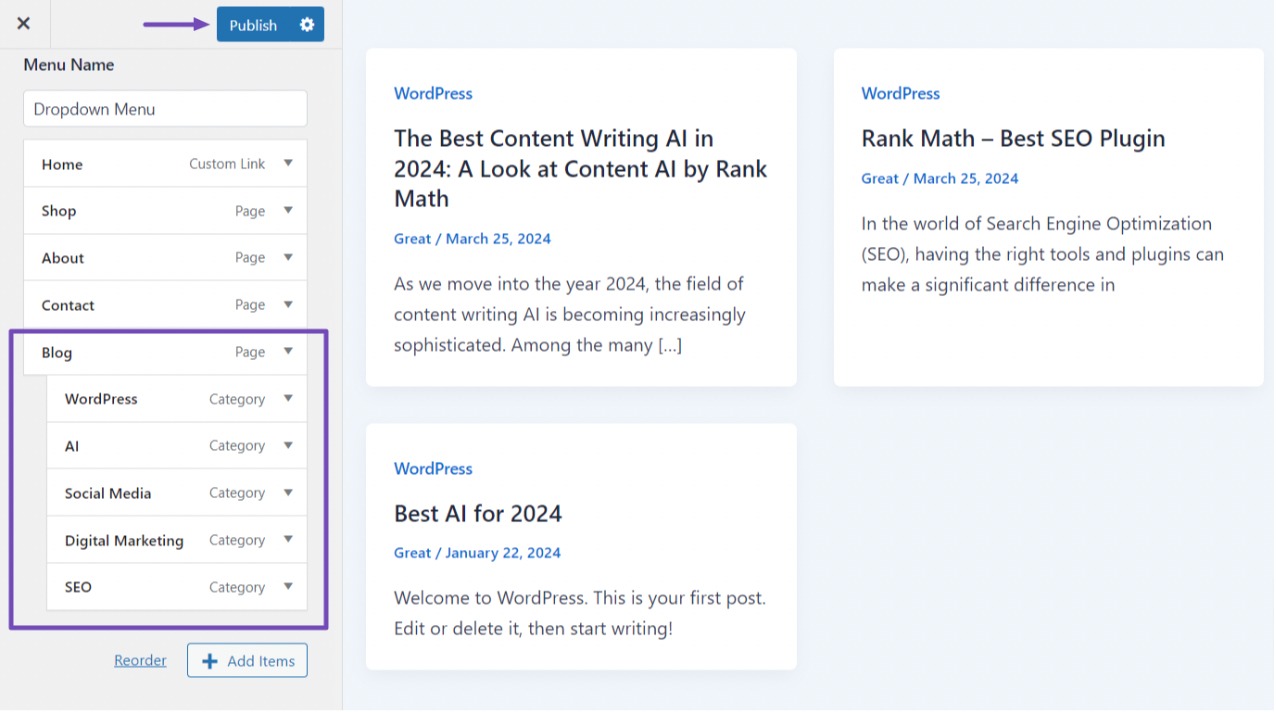Expand the Shop menu item arrow
1276x712 pixels.
(x=288, y=210)
